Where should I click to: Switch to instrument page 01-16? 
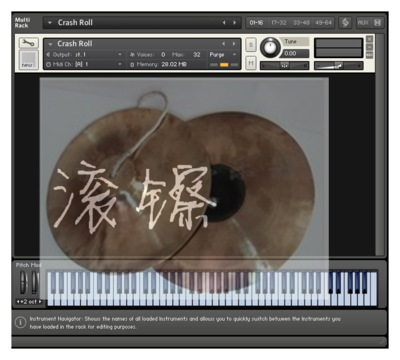point(257,23)
